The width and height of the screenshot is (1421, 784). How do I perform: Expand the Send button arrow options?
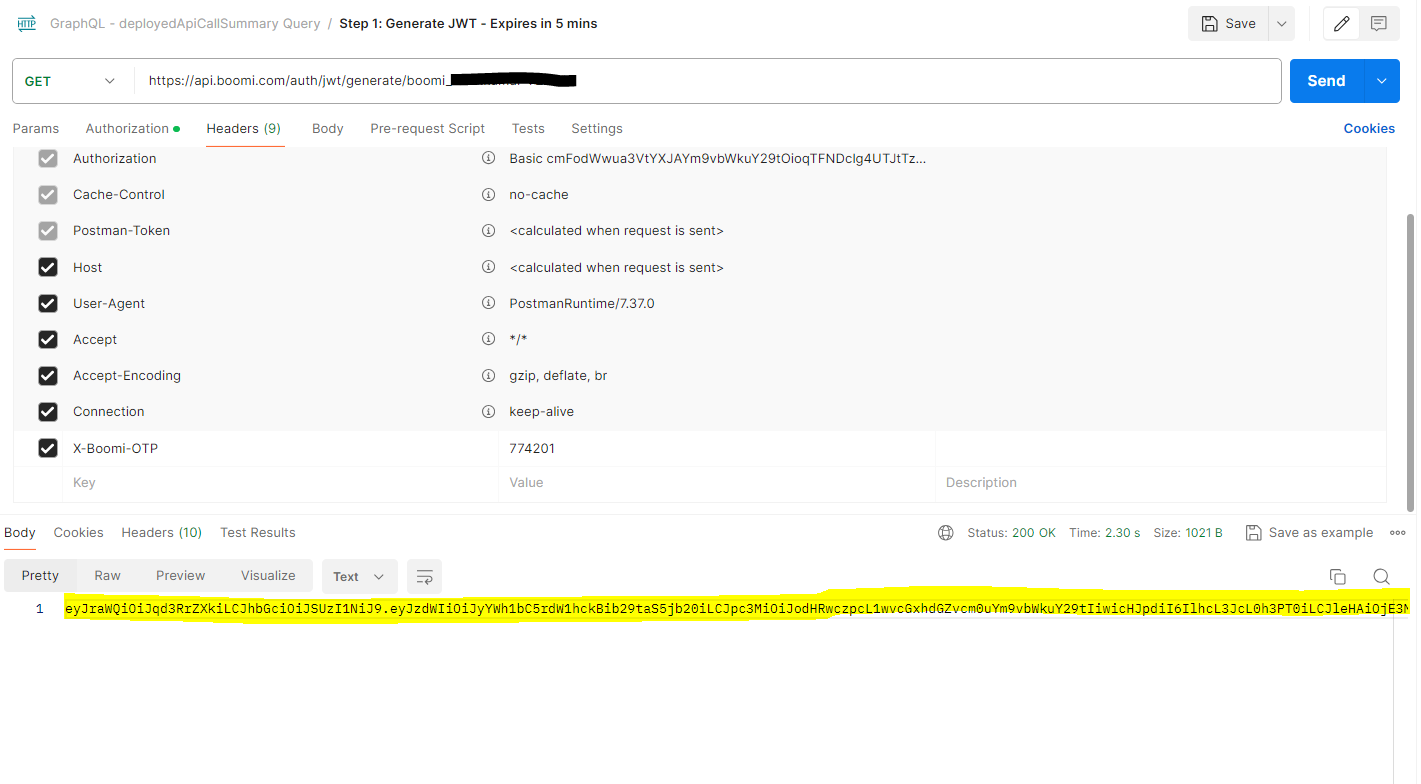(1381, 81)
